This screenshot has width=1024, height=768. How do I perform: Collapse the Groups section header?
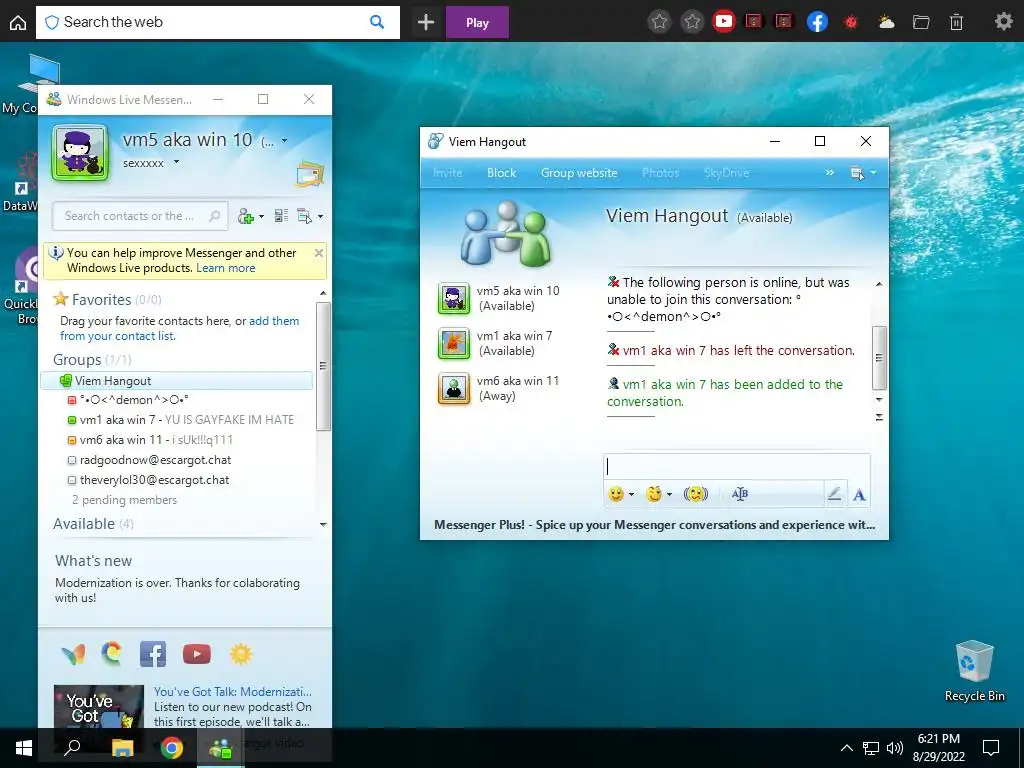click(x=92, y=359)
